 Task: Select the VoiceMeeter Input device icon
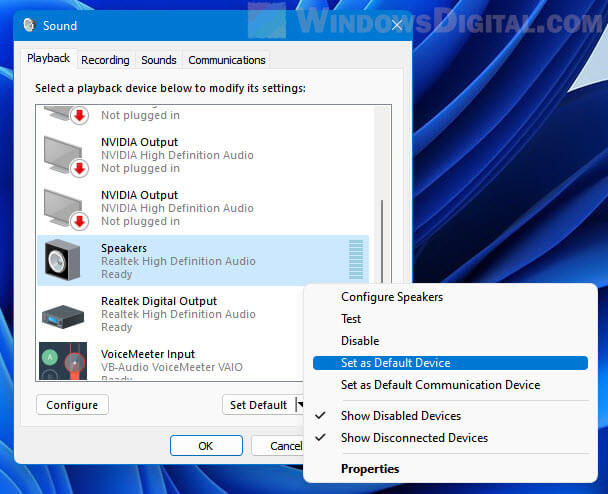point(63,361)
